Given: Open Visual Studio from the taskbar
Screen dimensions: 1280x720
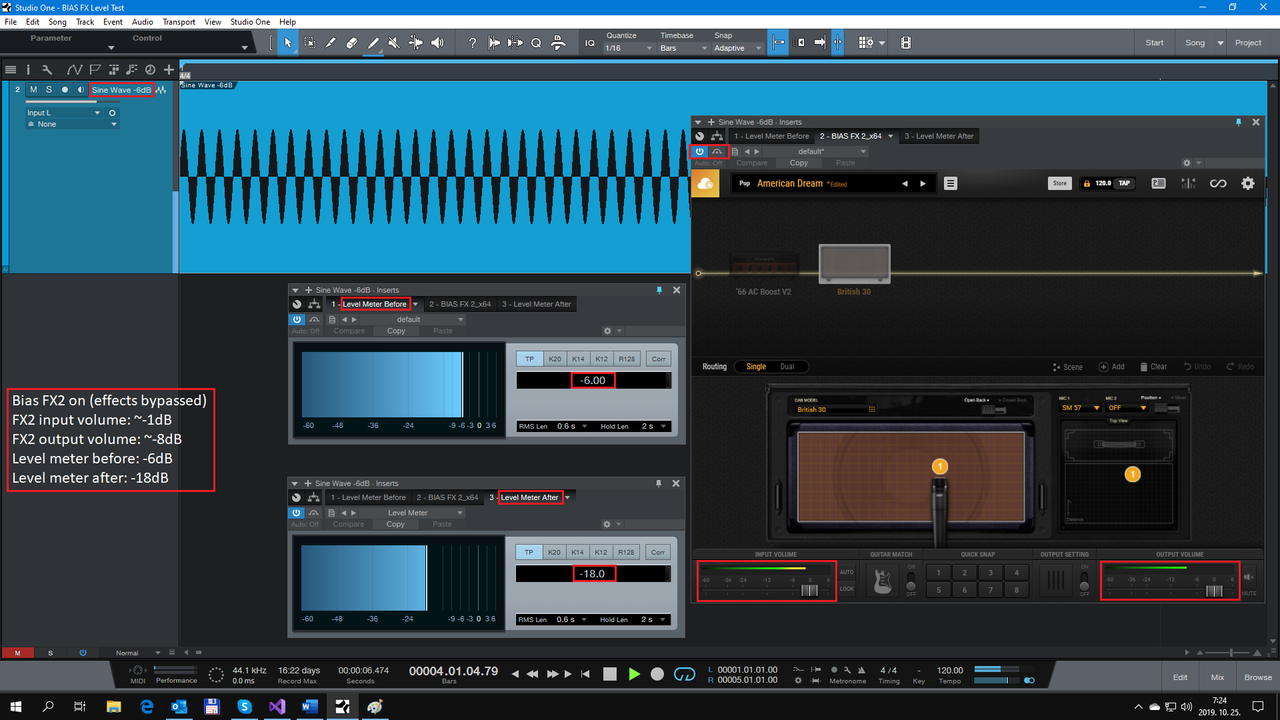Looking at the screenshot, I should (x=276, y=706).
